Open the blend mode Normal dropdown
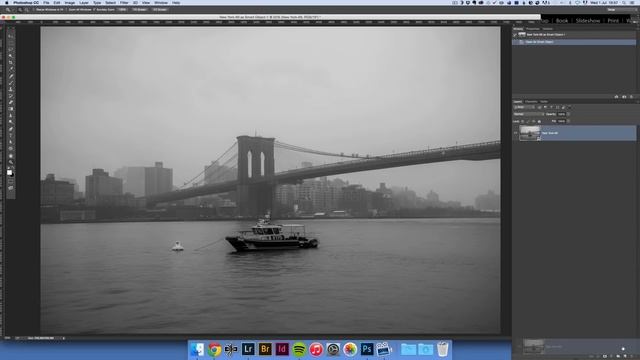 coord(529,114)
